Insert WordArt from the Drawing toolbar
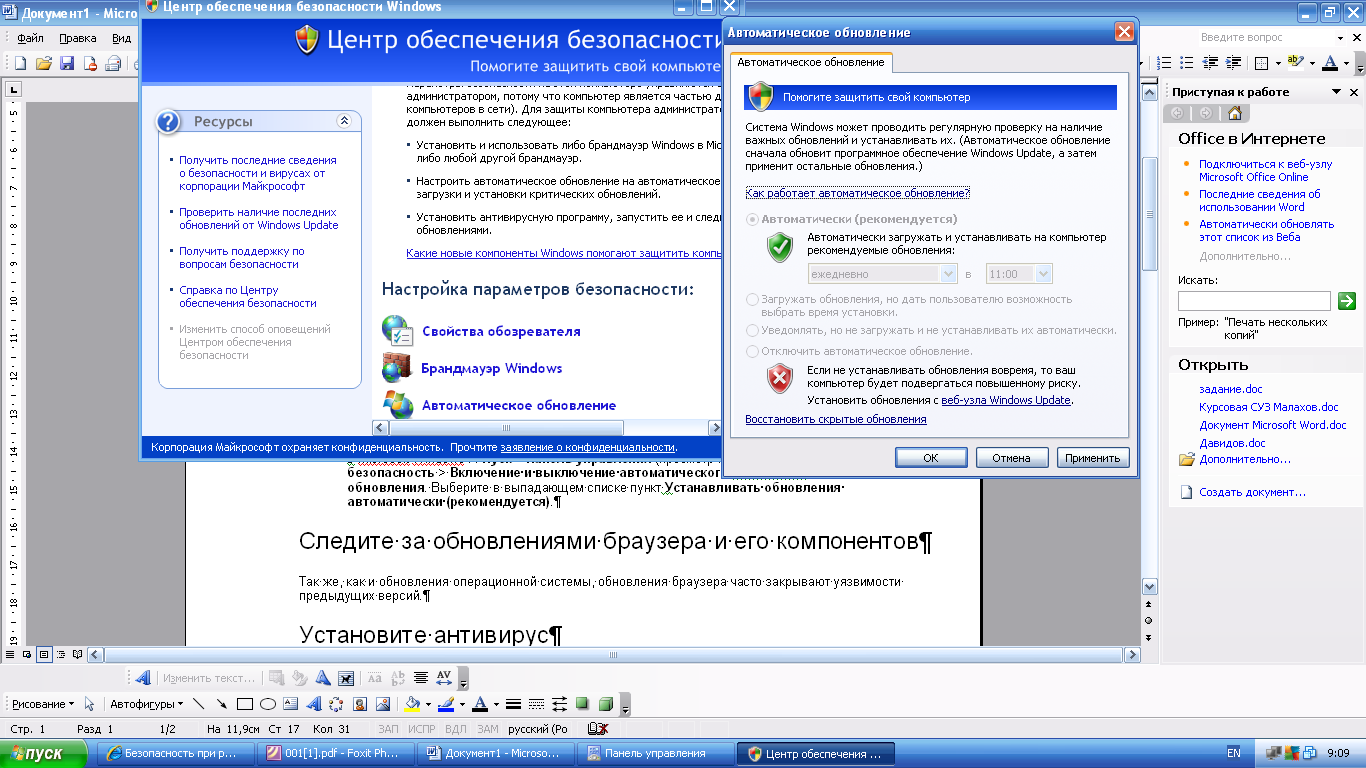Screen dimensions: 1366x768 click(x=313, y=704)
